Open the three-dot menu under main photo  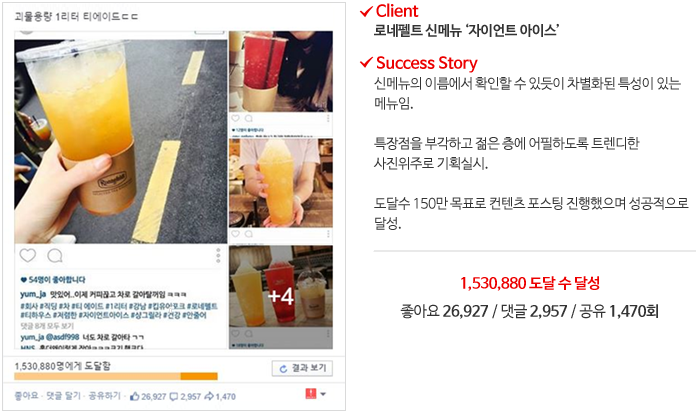pyautogui.click(x=218, y=255)
